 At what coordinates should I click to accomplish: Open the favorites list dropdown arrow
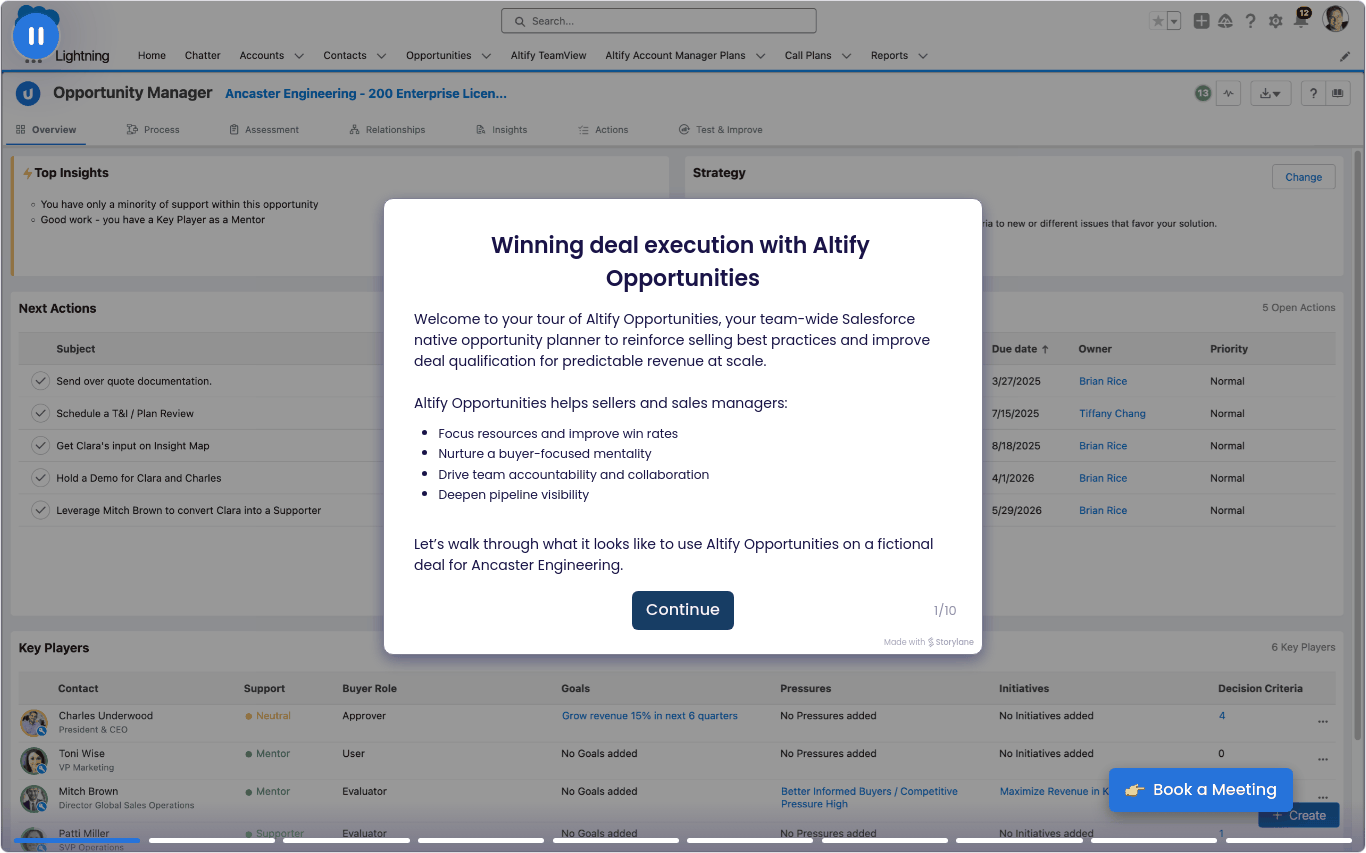click(x=1174, y=21)
